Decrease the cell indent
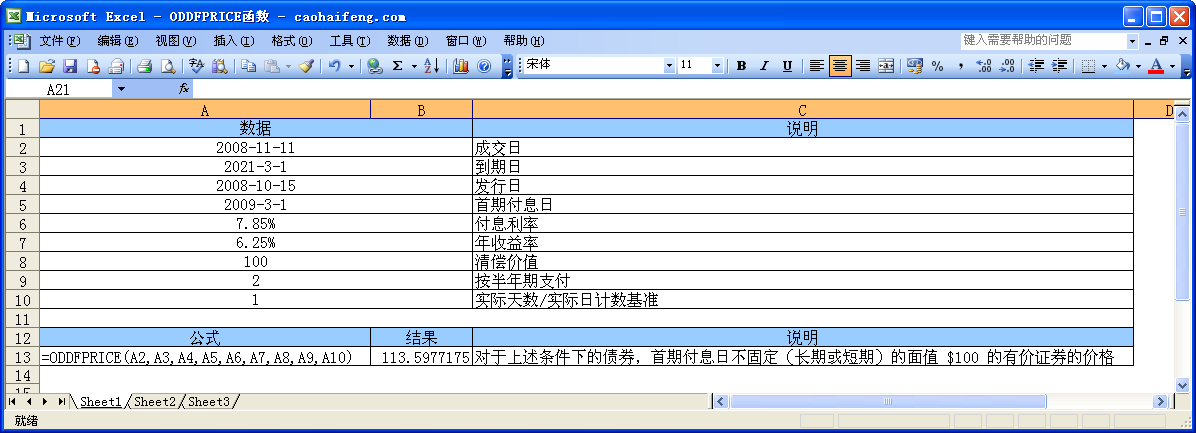The width and height of the screenshot is (1196, 433). click(1036, 66)
